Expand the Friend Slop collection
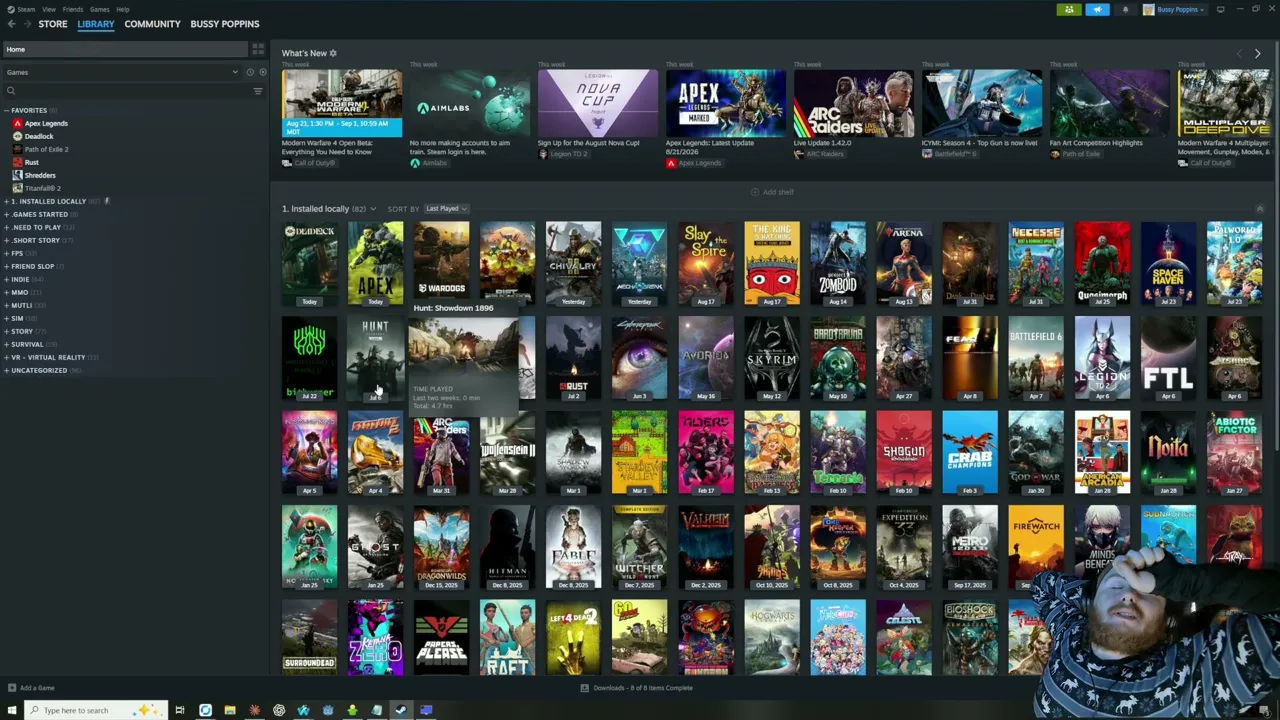1280x720 pixels. tap(6, 266)
